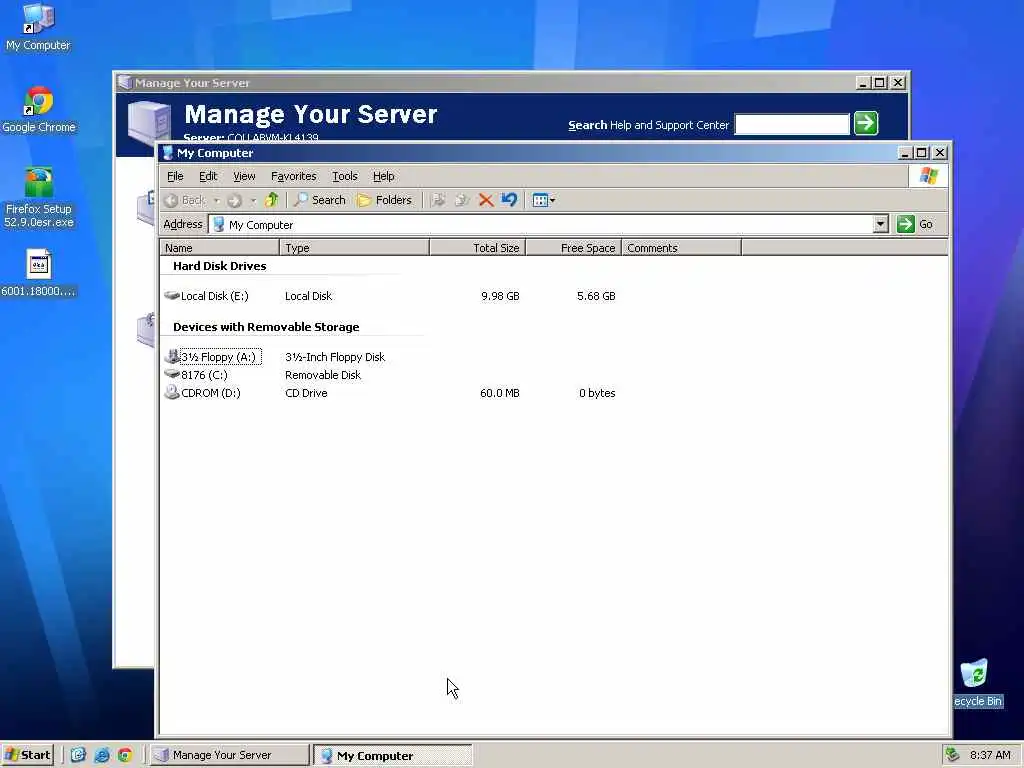This screenshot has height=768, width=1024.
Task: Open the Forward history dropdown arrow
Action: [253, 200]
